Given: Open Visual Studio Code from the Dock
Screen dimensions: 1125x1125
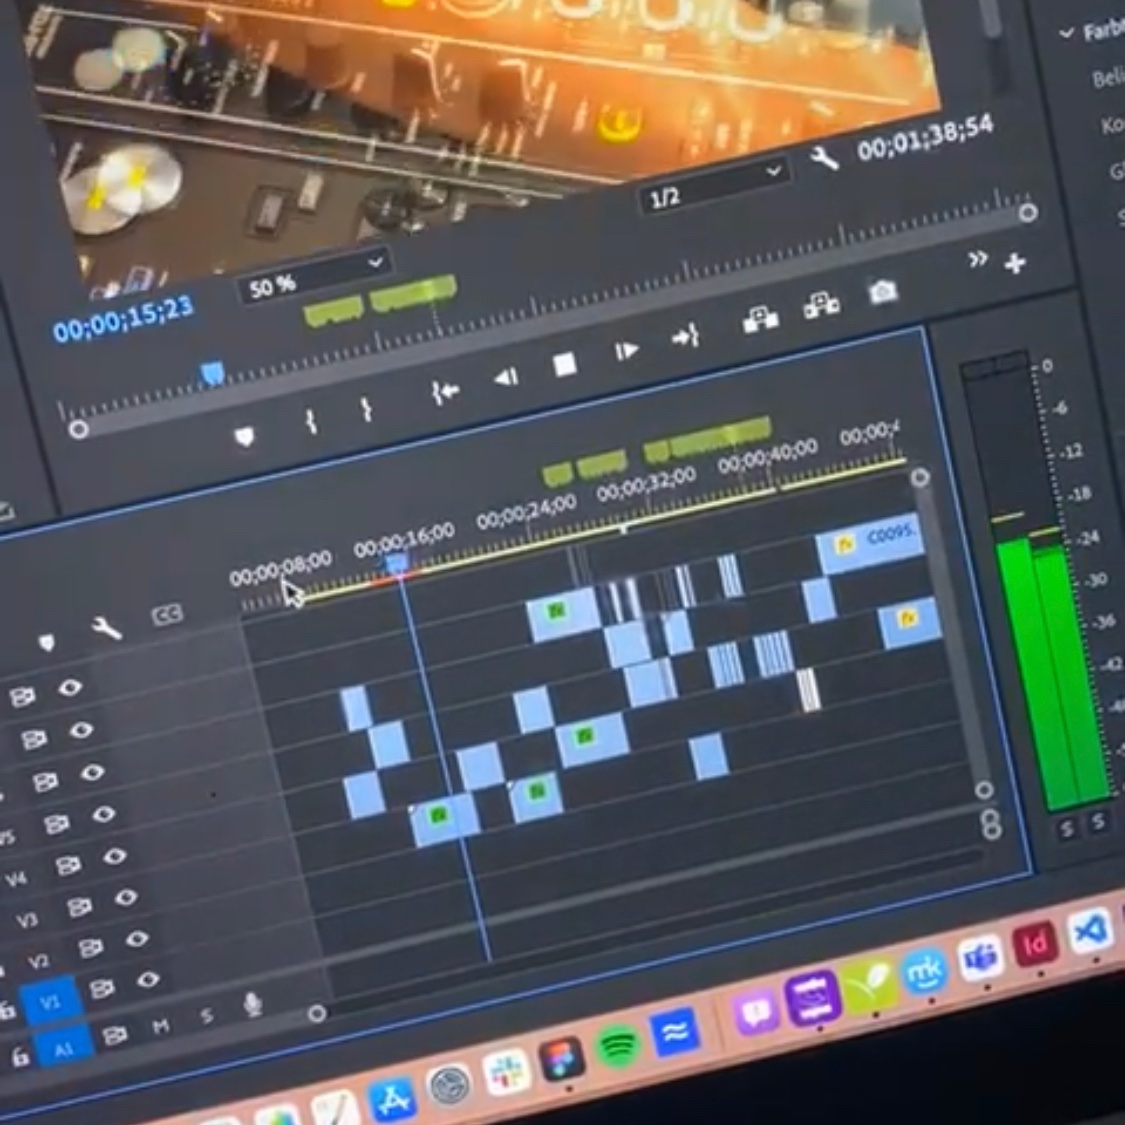Looking at the screenshot, I should (1090, 931).
